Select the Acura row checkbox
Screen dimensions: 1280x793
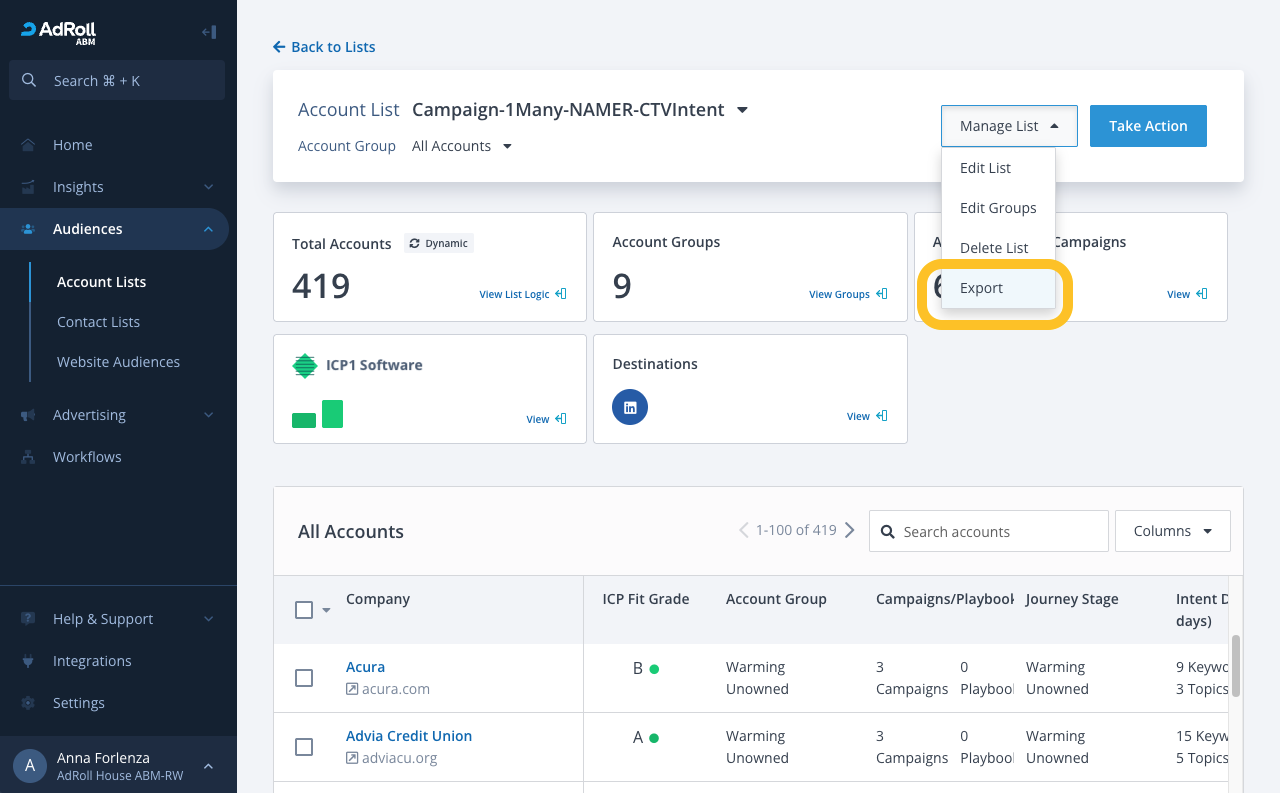(x=304, y=678)
